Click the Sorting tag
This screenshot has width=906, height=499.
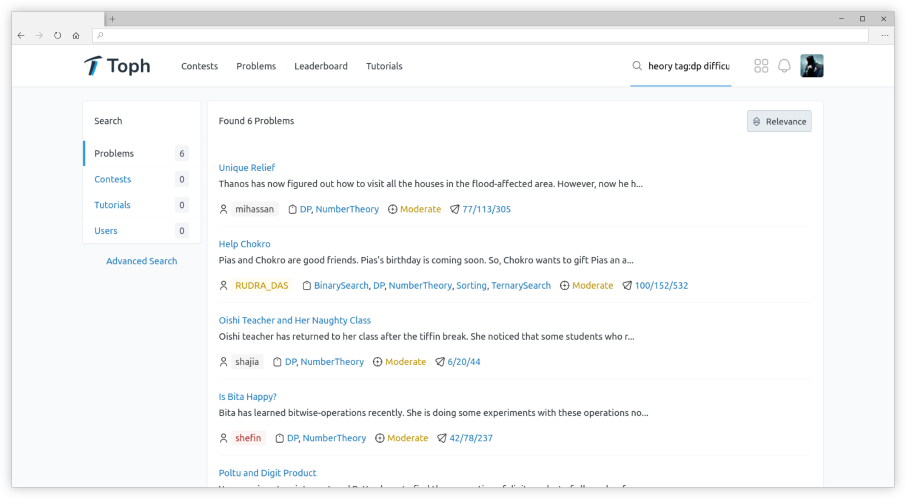pos(471,285)
